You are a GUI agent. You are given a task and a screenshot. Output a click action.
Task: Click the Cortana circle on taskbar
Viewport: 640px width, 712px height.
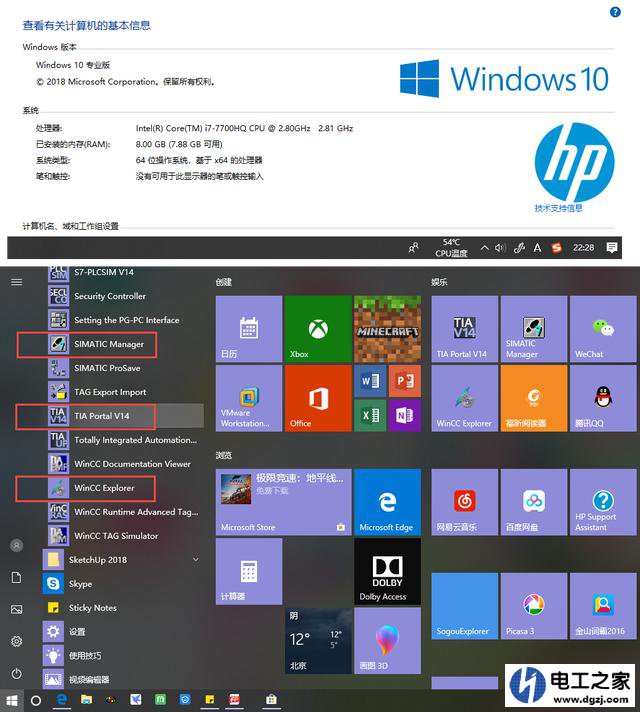point(36,701)
